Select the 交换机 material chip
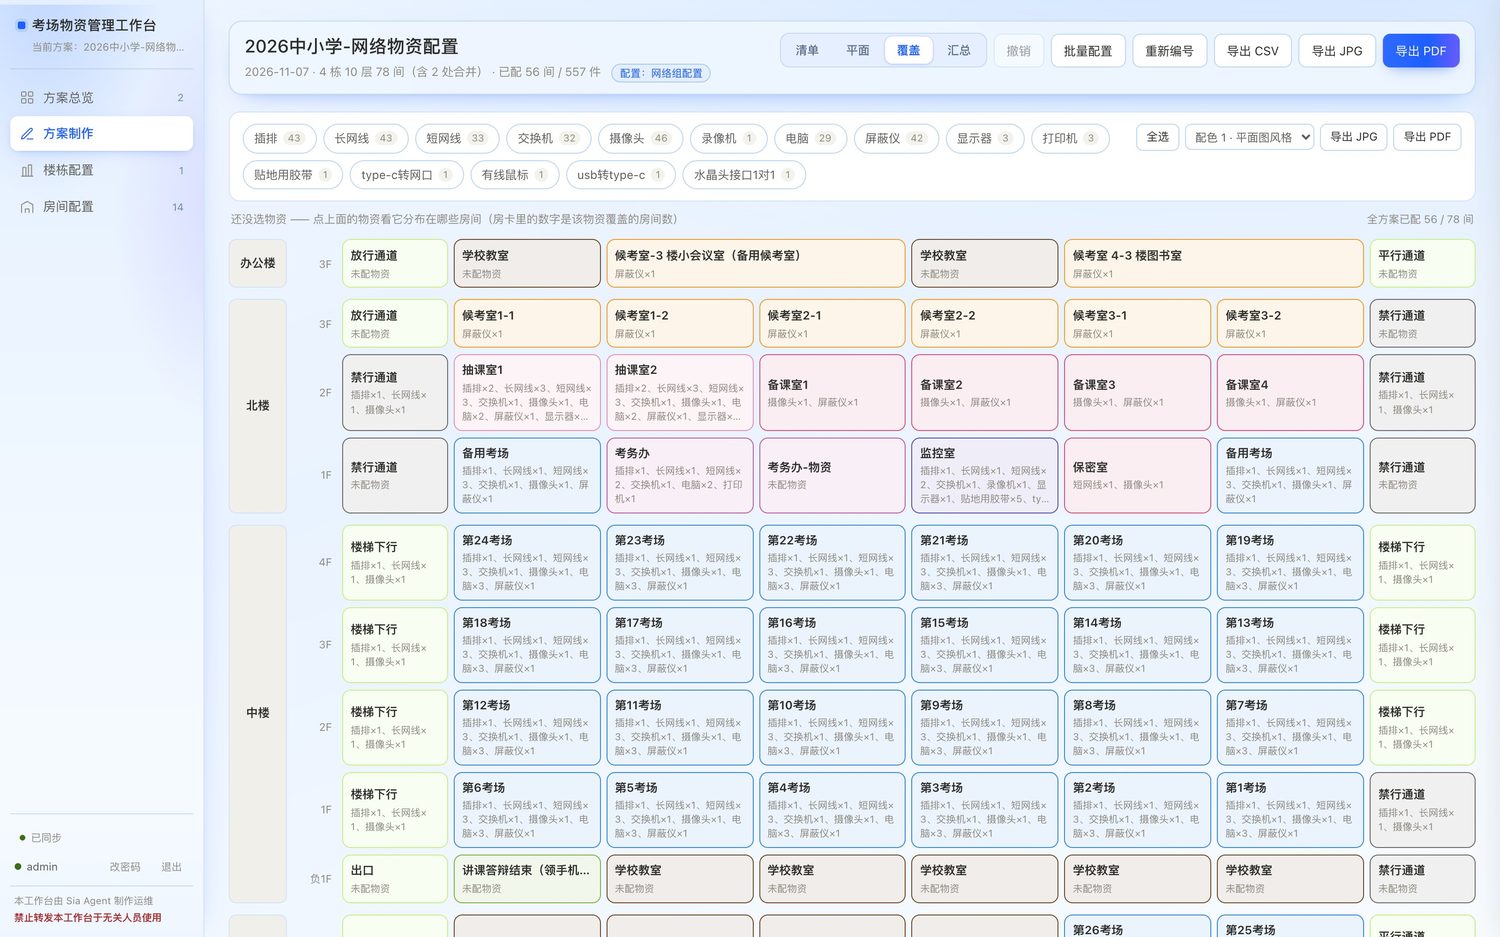Screen dimensions: 1500x937 click(x=548, y=139)
